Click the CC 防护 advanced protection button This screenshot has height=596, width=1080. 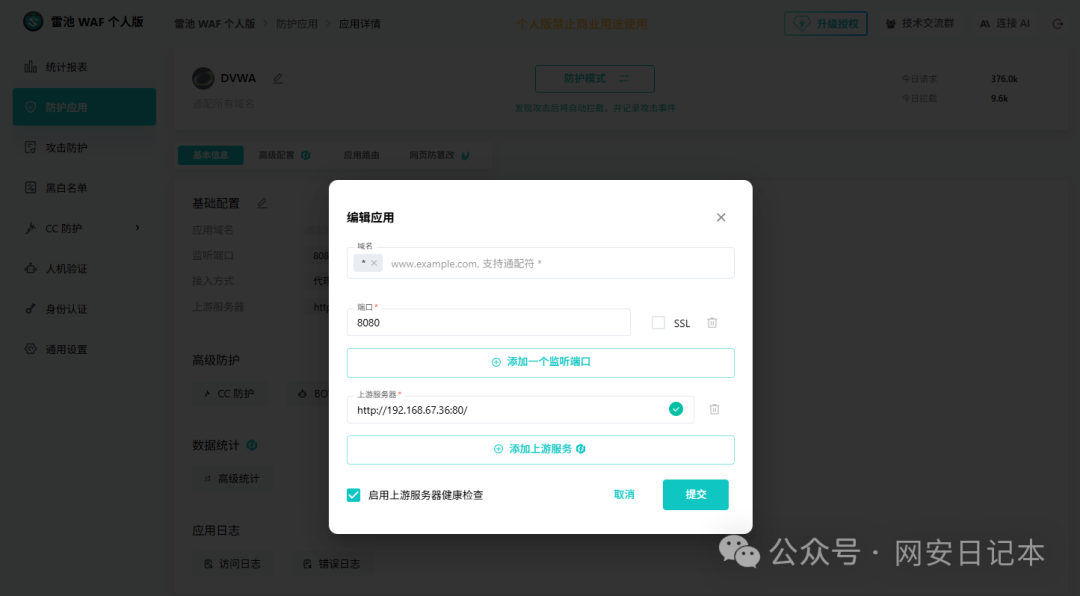tap(229, 393)
